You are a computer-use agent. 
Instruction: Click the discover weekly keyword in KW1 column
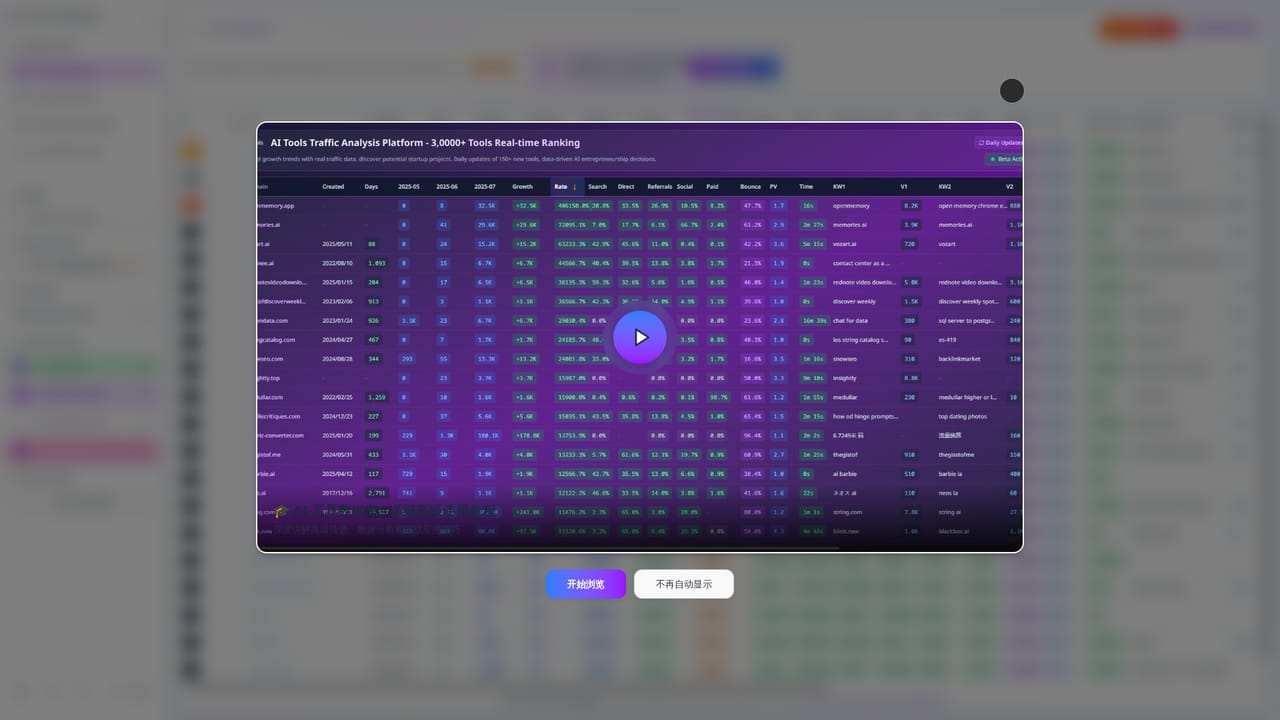[x=854, y=301]
